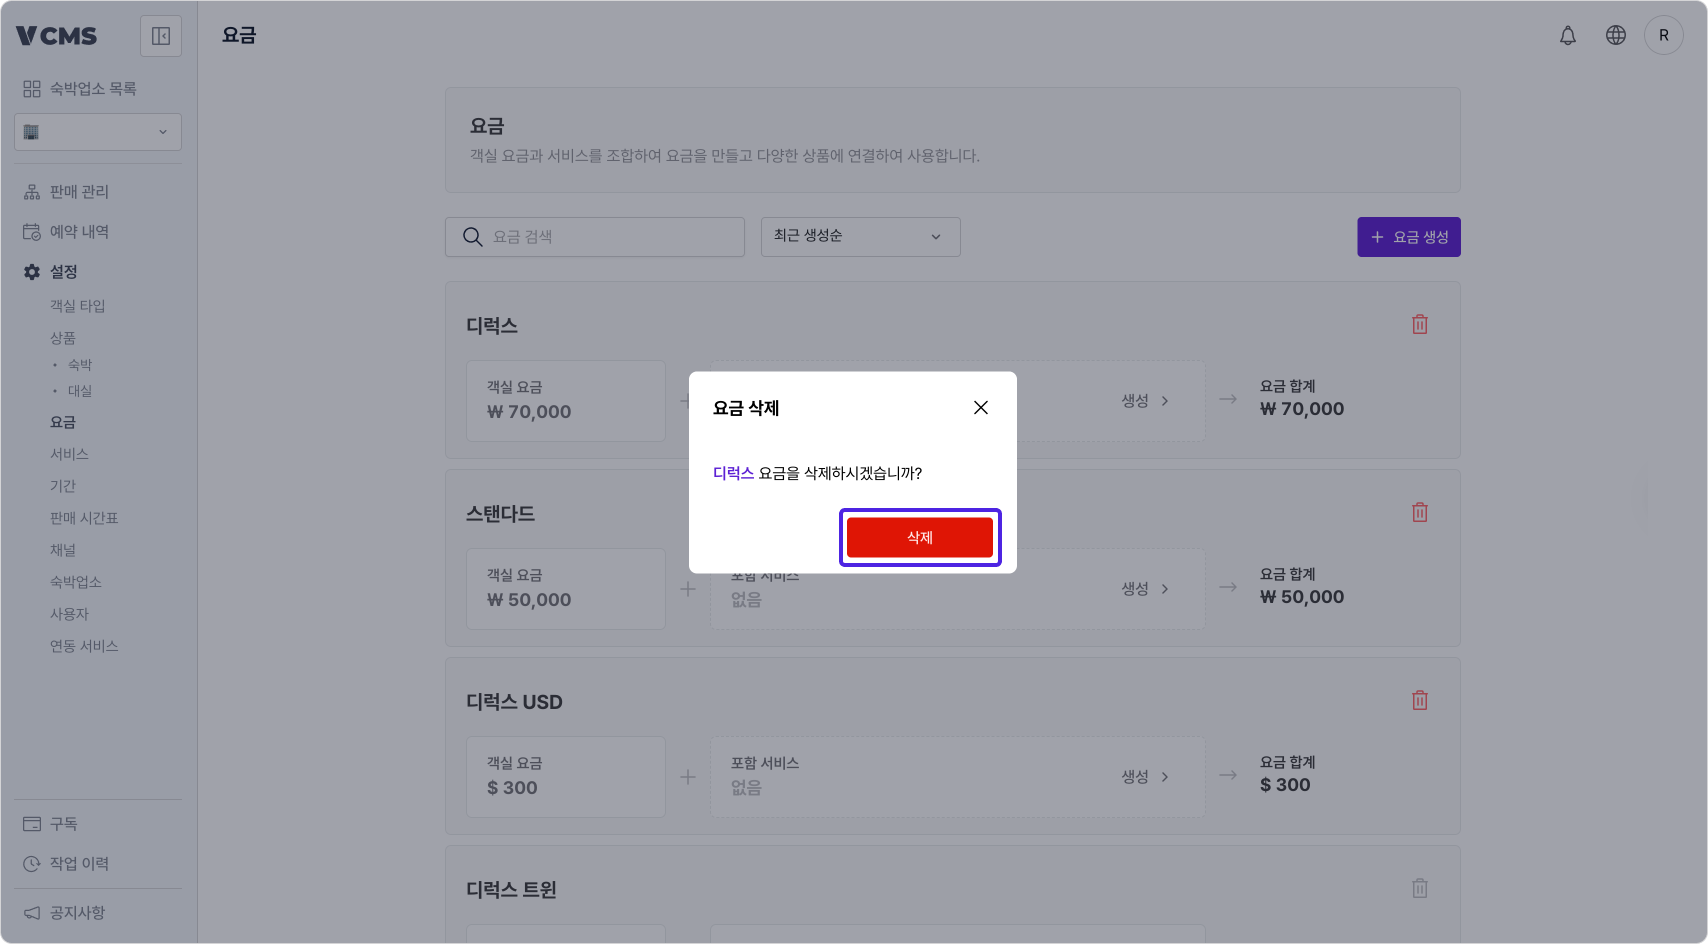The image size is (1708, 944).
Task: Open 예약 내역 from the sidebar
Action: click(77, 231)
